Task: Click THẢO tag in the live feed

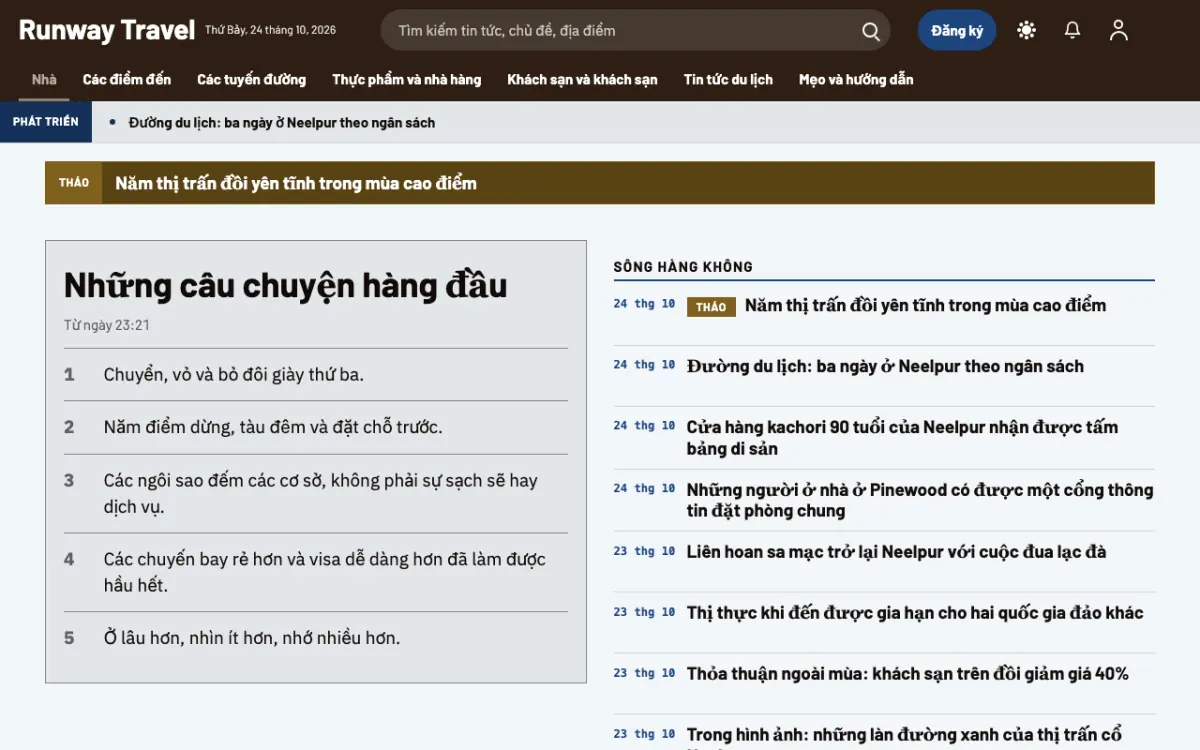Action: coord(711,307)
